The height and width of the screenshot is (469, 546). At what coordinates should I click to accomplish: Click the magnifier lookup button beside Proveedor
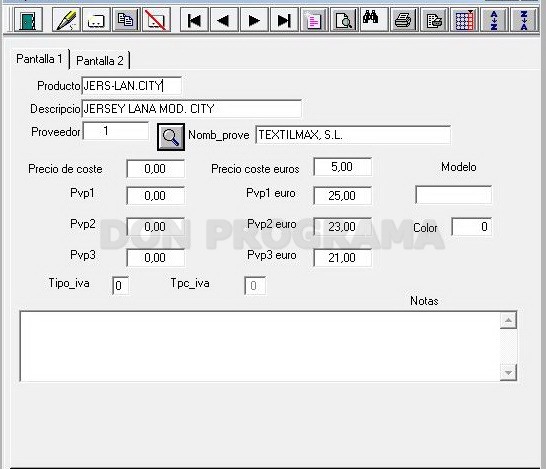point(171,137)
